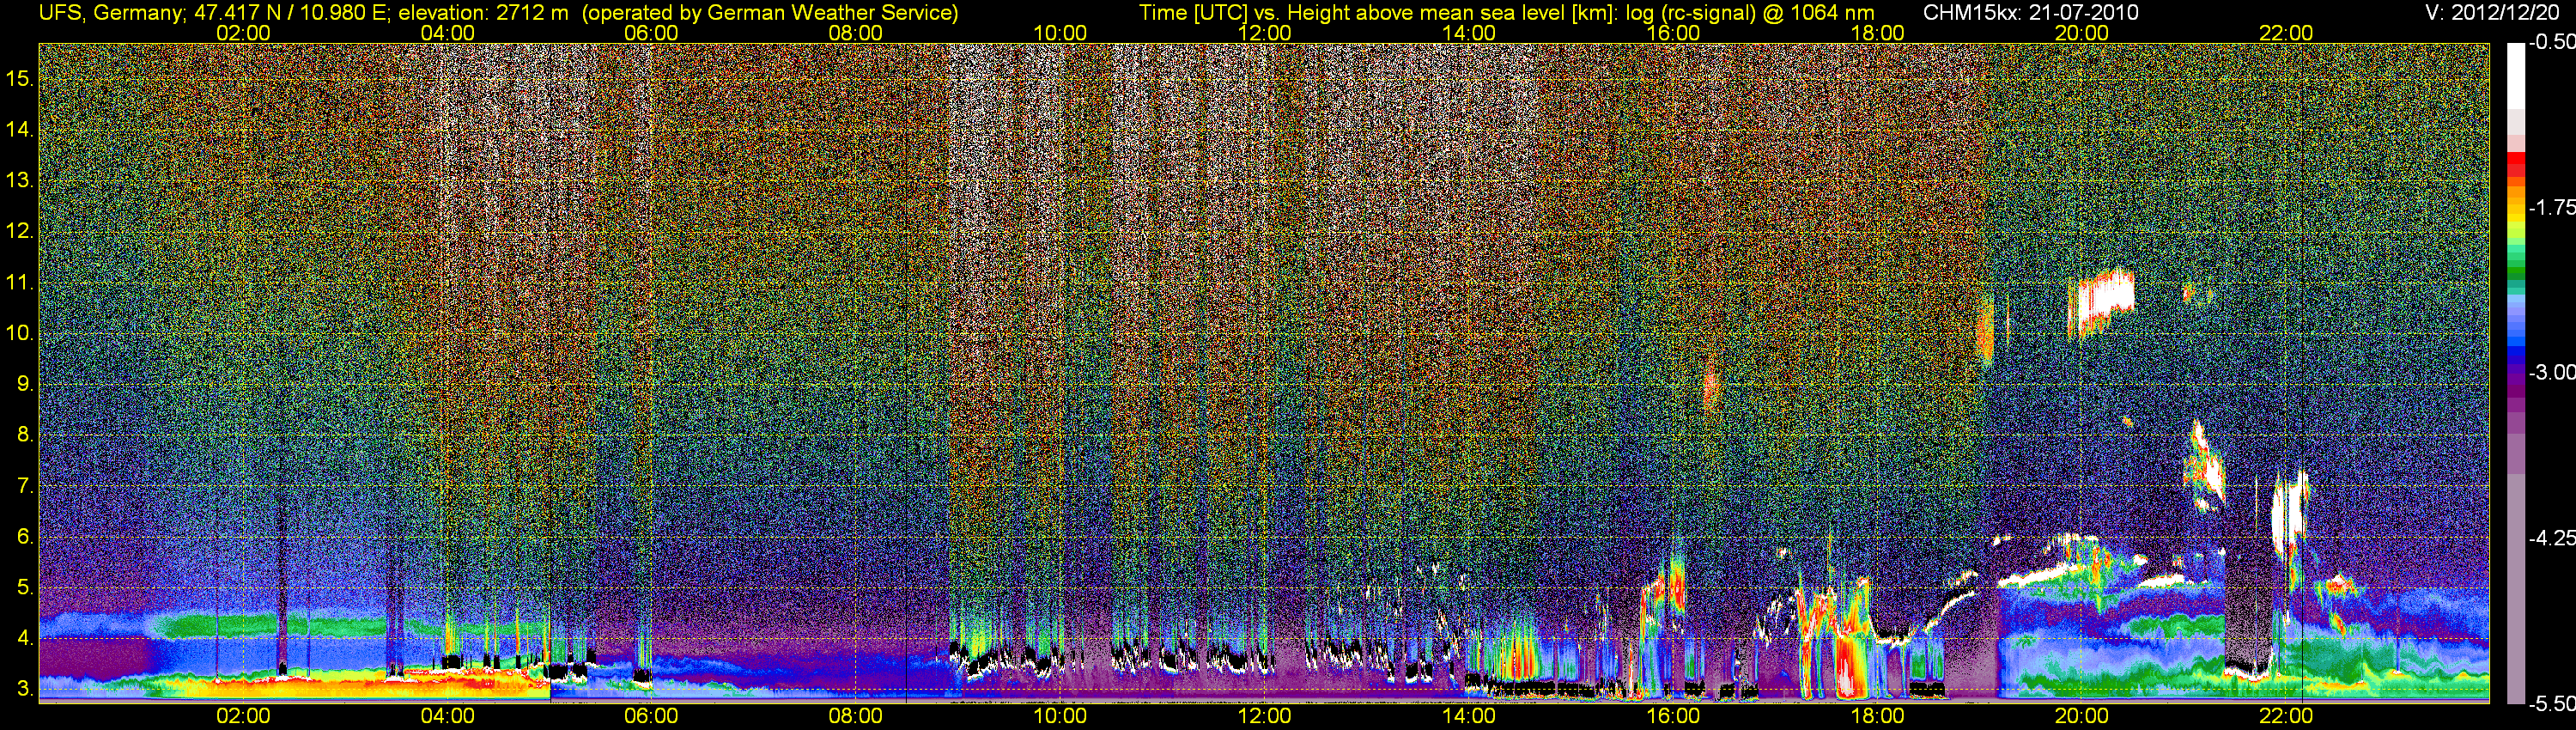The height and width of the screenshot is (730, 2576).
Task: Click the color scale value "-3.00"
Action: pos(2551,373)
